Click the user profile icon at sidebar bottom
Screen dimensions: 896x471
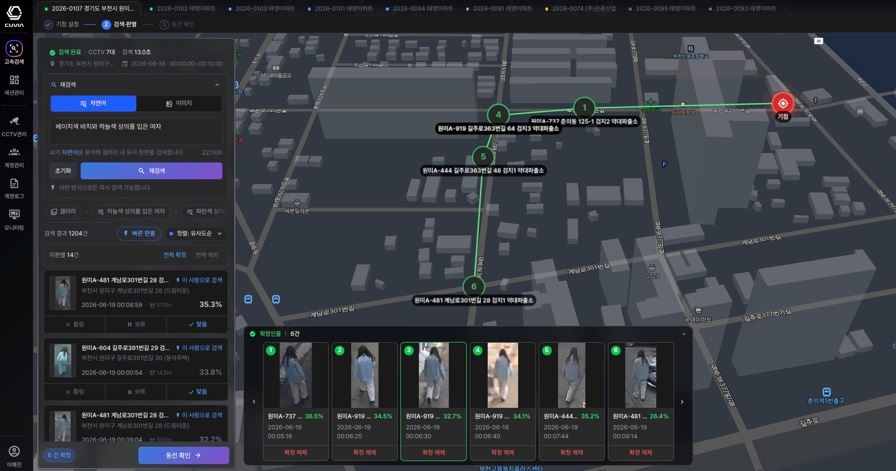14,452
